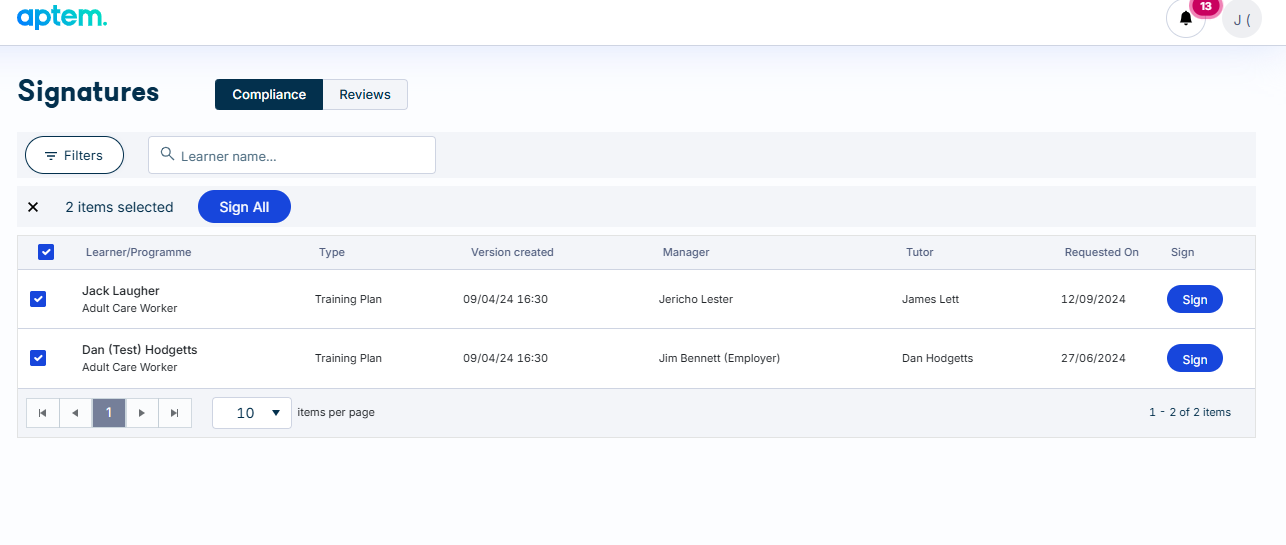Open the Filters panel
The height and width of the screenshot is (545, 1286).
(74, 155)
